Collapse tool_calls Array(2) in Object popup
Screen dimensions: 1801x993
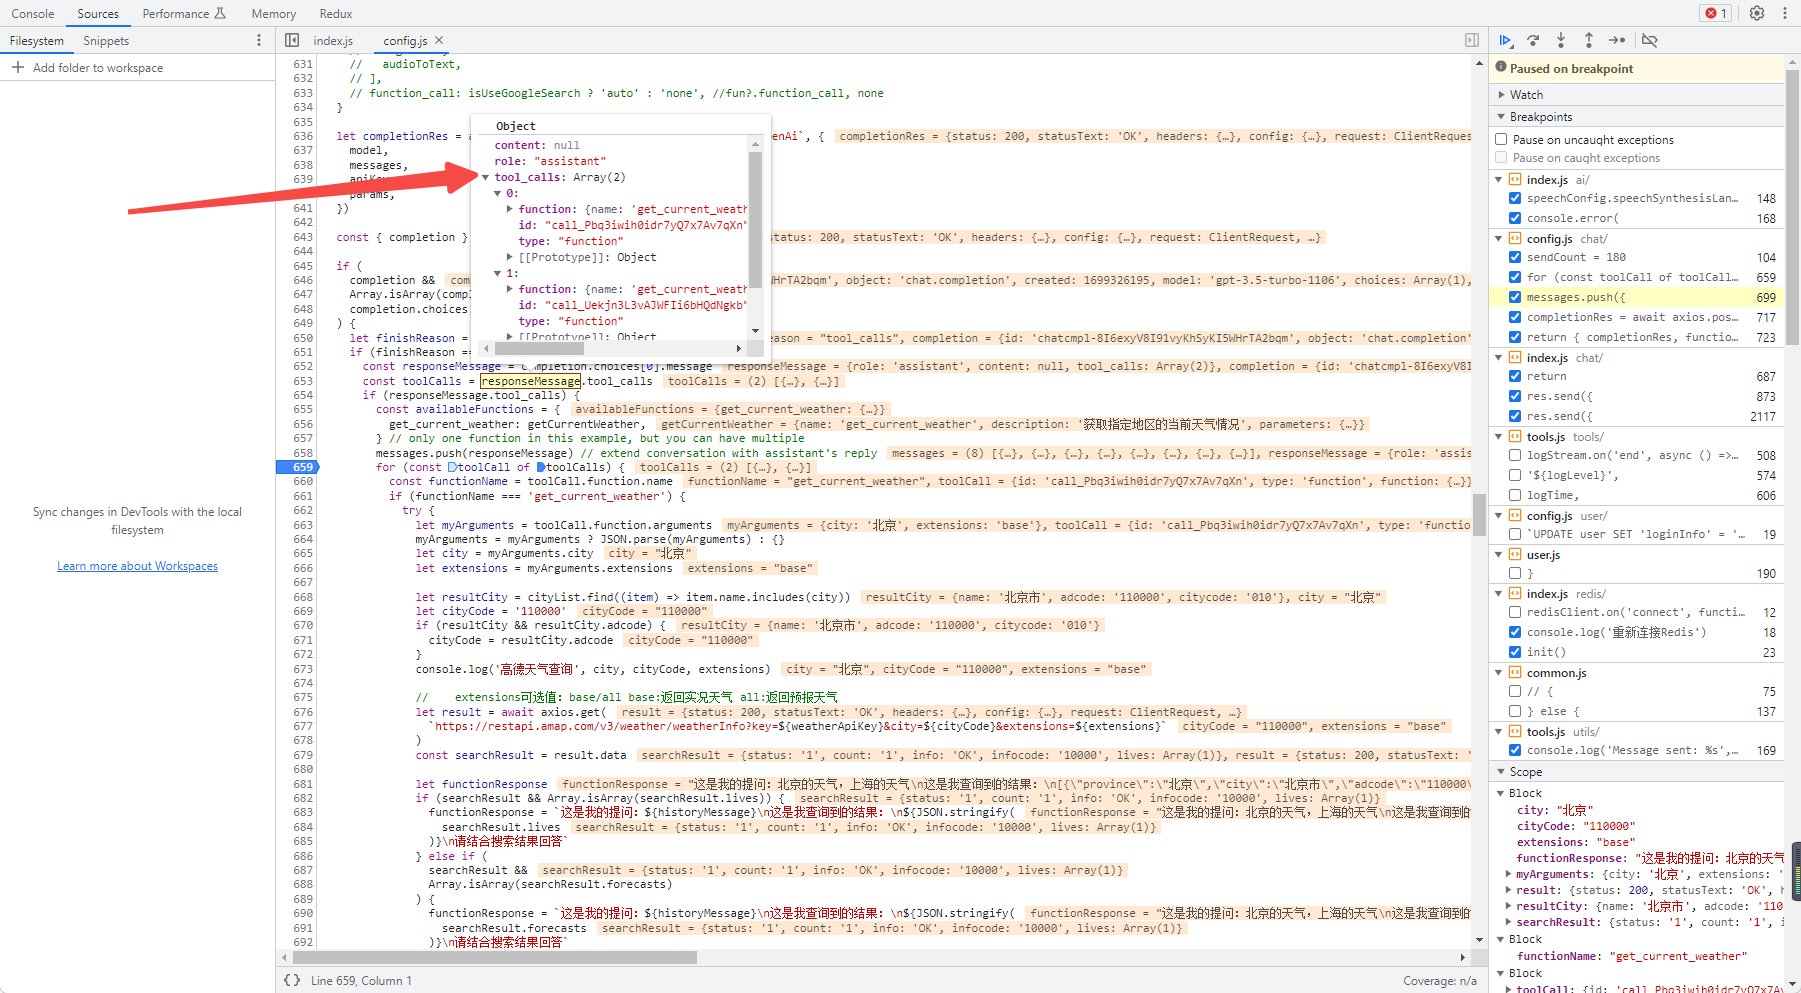point(486,177)
